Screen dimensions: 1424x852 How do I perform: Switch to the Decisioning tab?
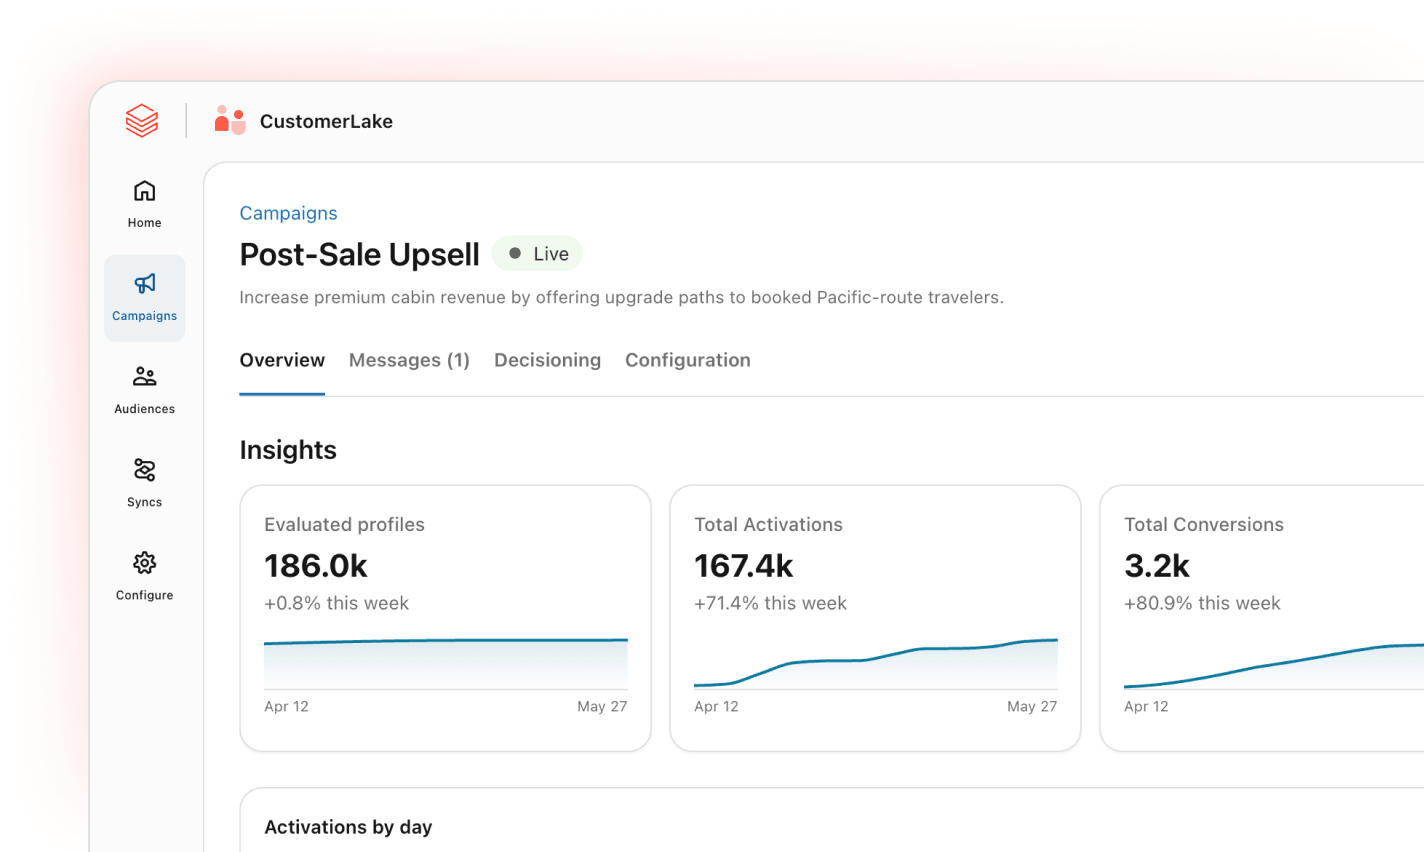tap(547, 360)
